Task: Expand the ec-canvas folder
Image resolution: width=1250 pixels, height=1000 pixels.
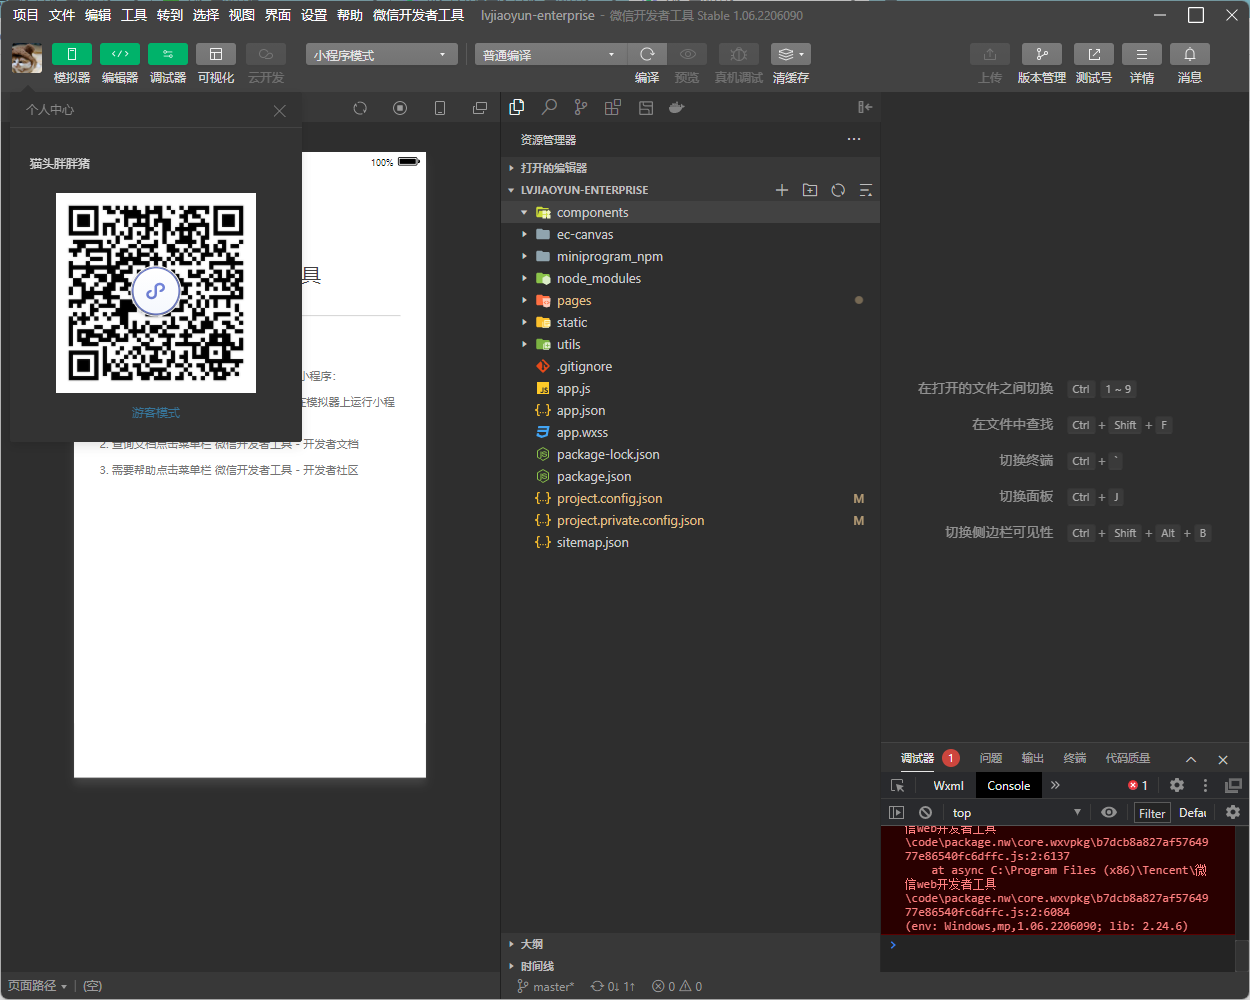Action: tap(691, 234)
